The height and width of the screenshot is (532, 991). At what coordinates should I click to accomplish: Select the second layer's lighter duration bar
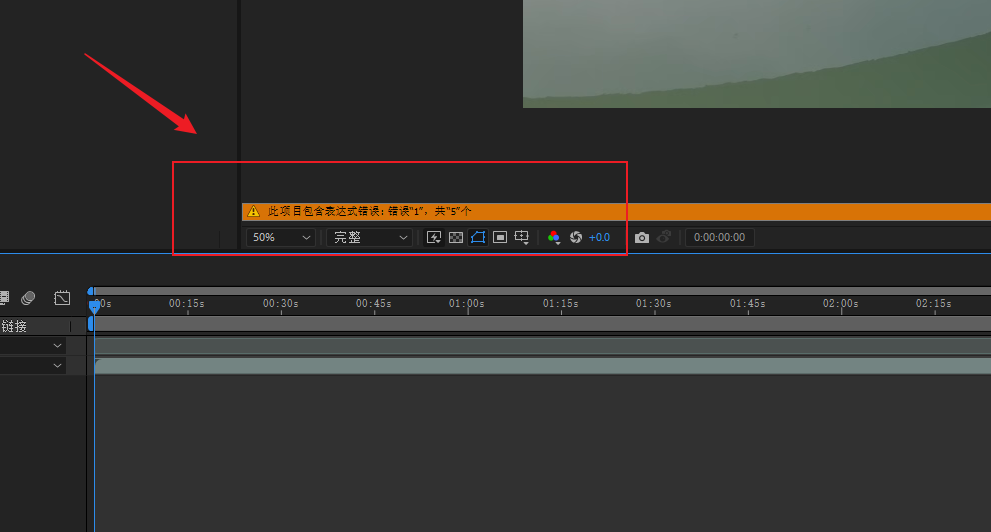point(542,366)
